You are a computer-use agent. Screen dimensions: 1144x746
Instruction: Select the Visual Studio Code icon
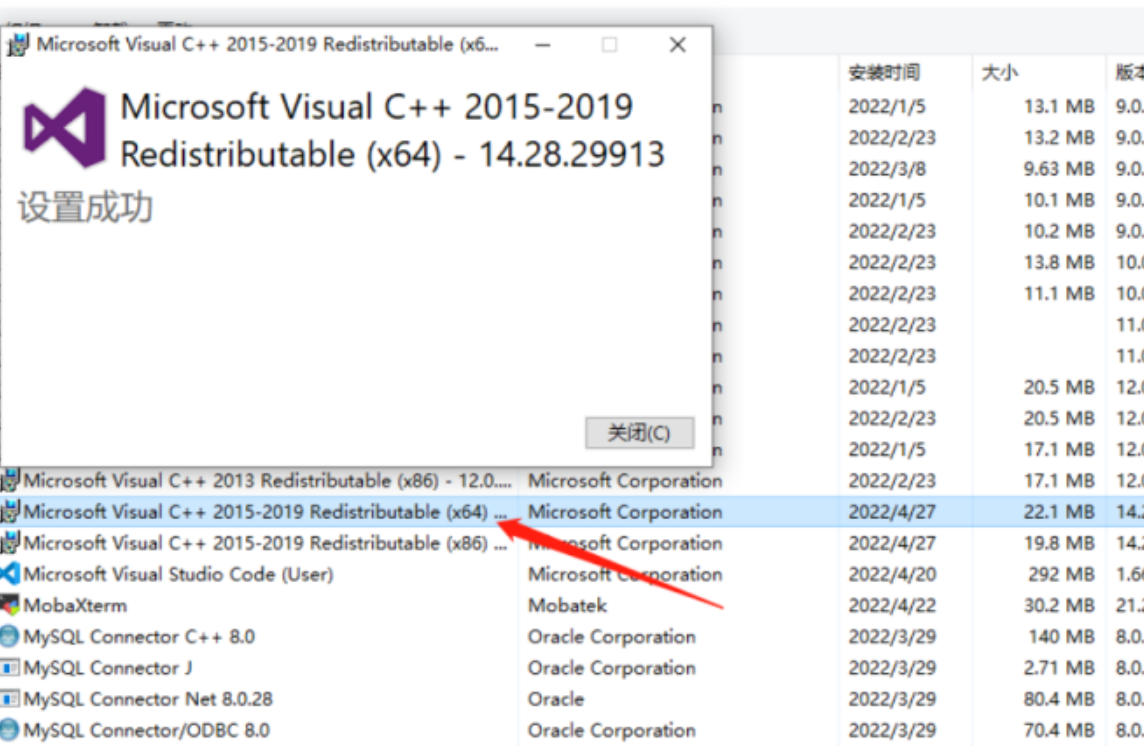[11, 574]
